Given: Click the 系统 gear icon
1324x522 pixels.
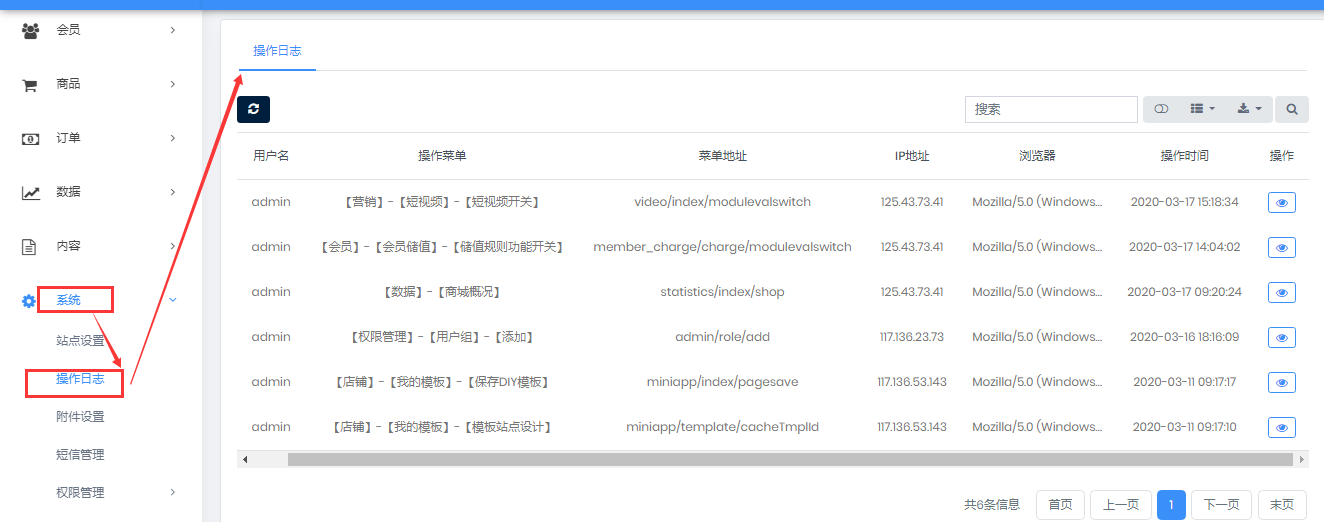Looking at the screenshot, I should [x=29, y=301].
